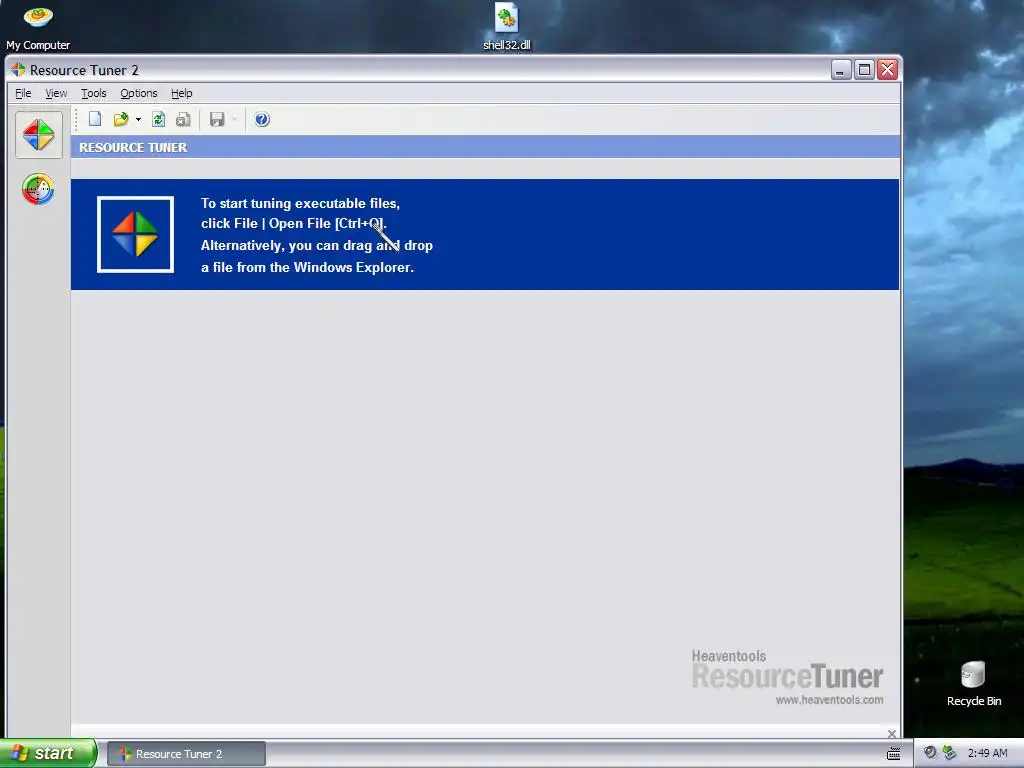Image resolution: width=1024 pixels, height=768 pixels.
Task: Select the circular scanner sidebar icon
Action: (38, 189)
